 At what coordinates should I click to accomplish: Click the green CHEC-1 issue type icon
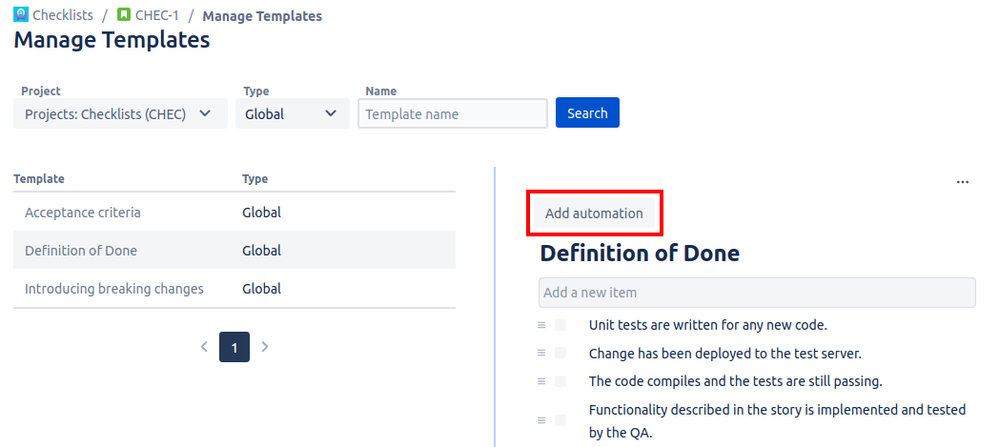point(124,15)
